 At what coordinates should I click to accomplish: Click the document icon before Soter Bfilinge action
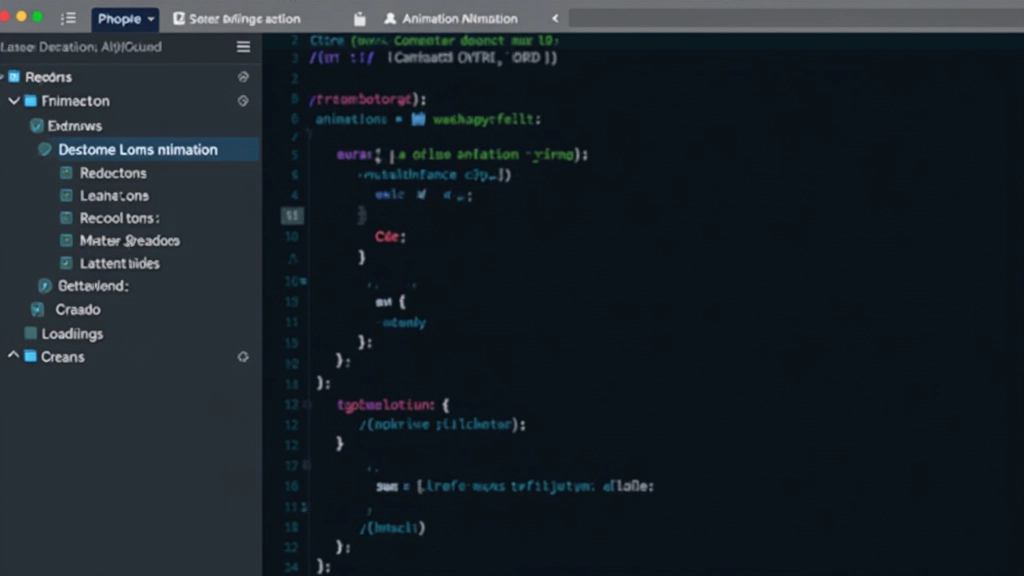[x=178, y=17]
